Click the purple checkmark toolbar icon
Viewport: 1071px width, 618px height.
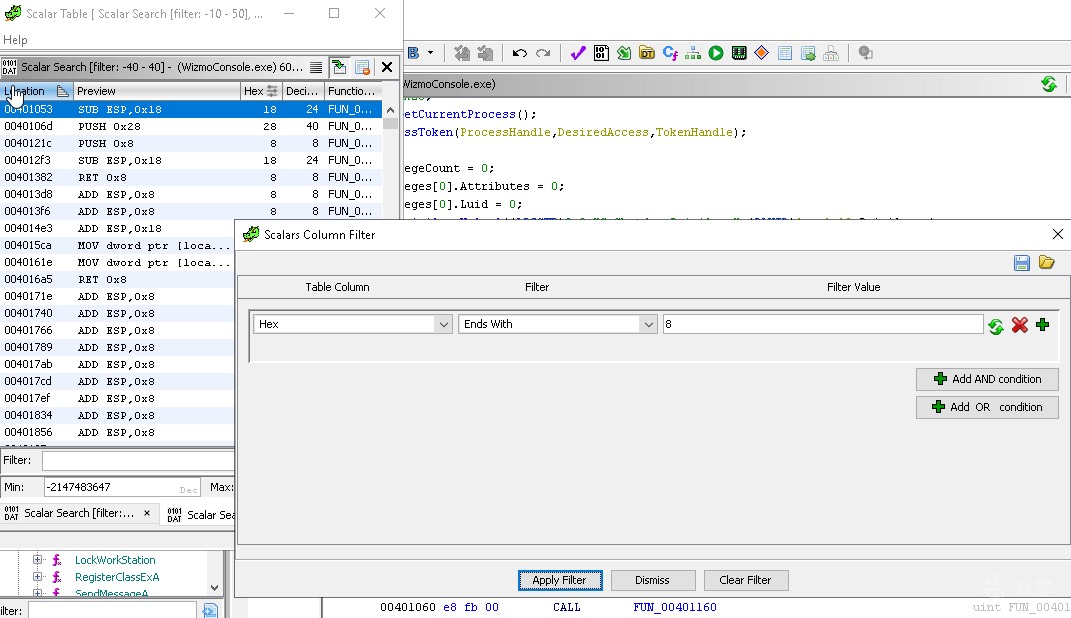click(x=577, y=53)
